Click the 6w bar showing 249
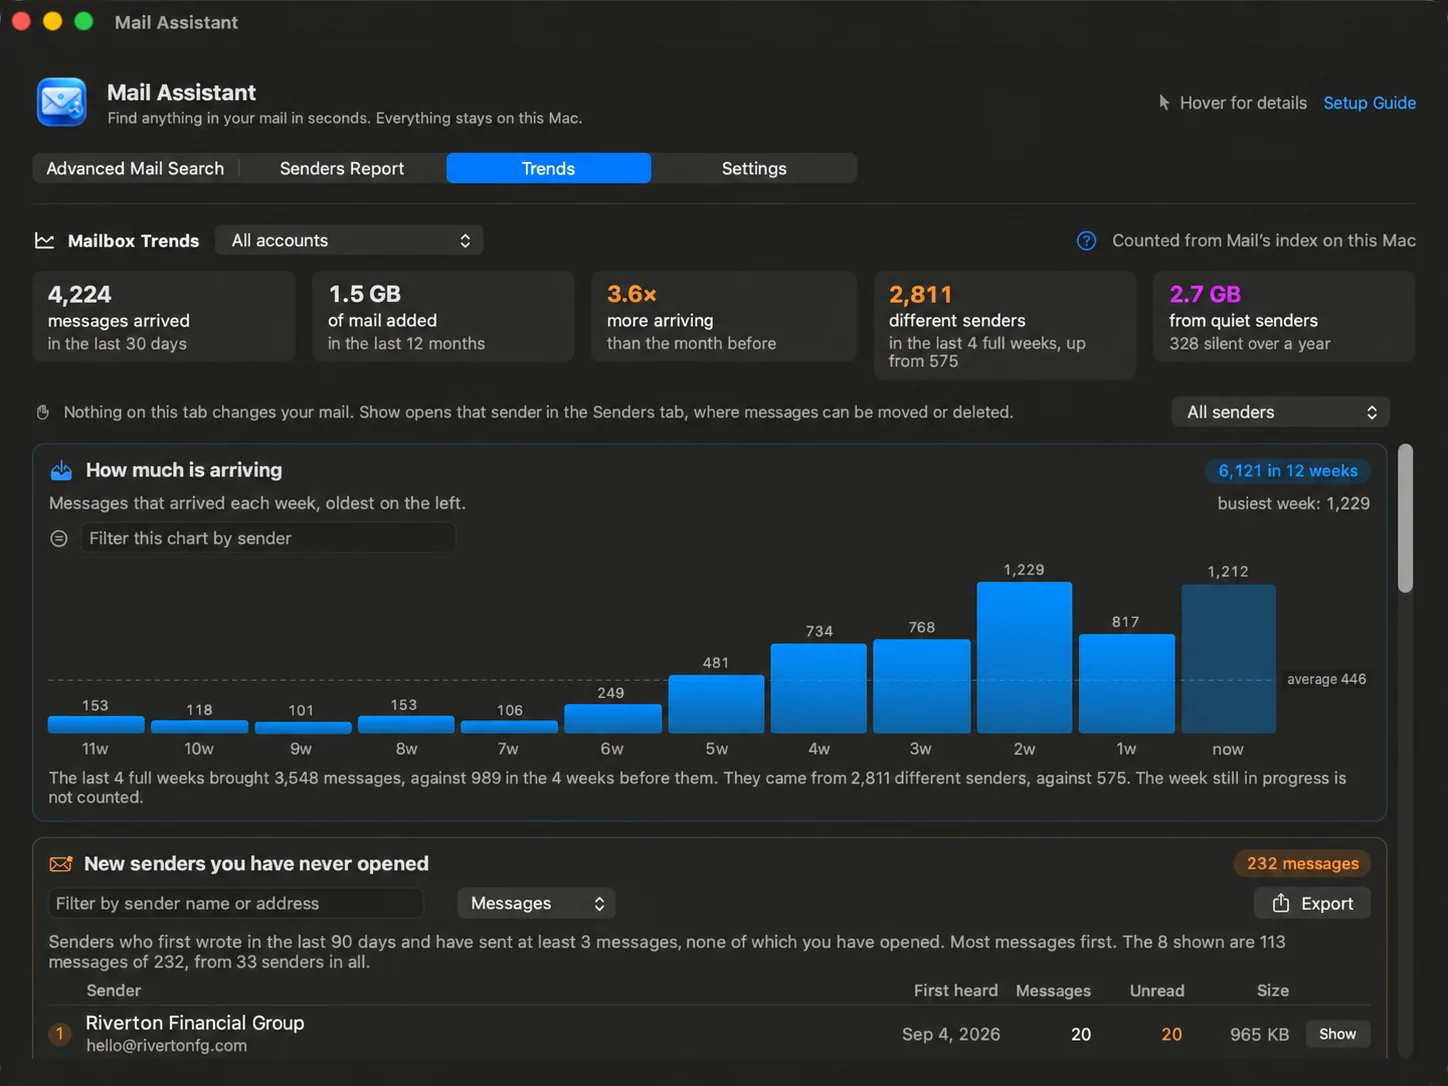 pos(613,719)
